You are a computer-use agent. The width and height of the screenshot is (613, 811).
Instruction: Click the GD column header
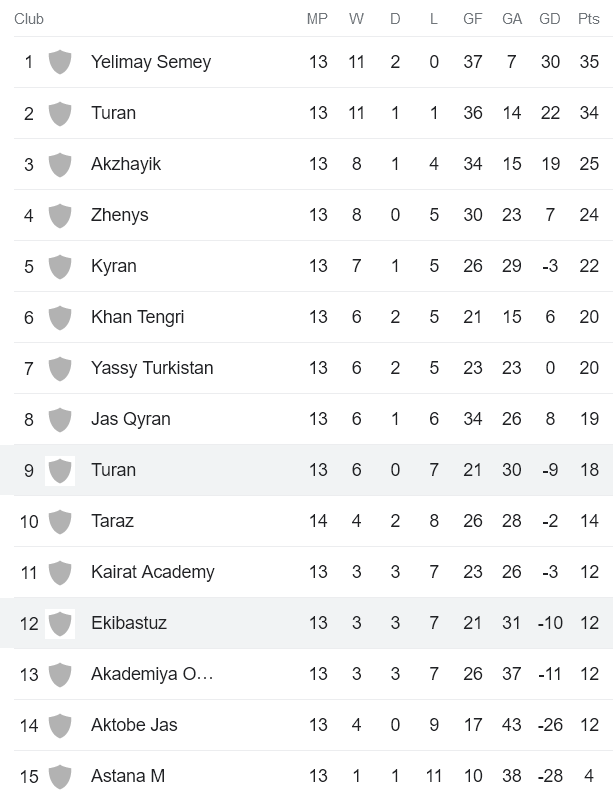[549, 17]
